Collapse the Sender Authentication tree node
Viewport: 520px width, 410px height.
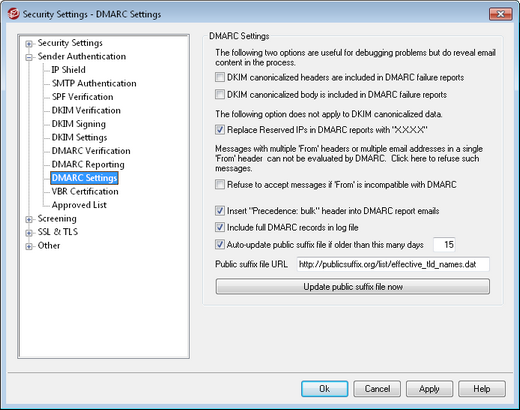[29, 57]
